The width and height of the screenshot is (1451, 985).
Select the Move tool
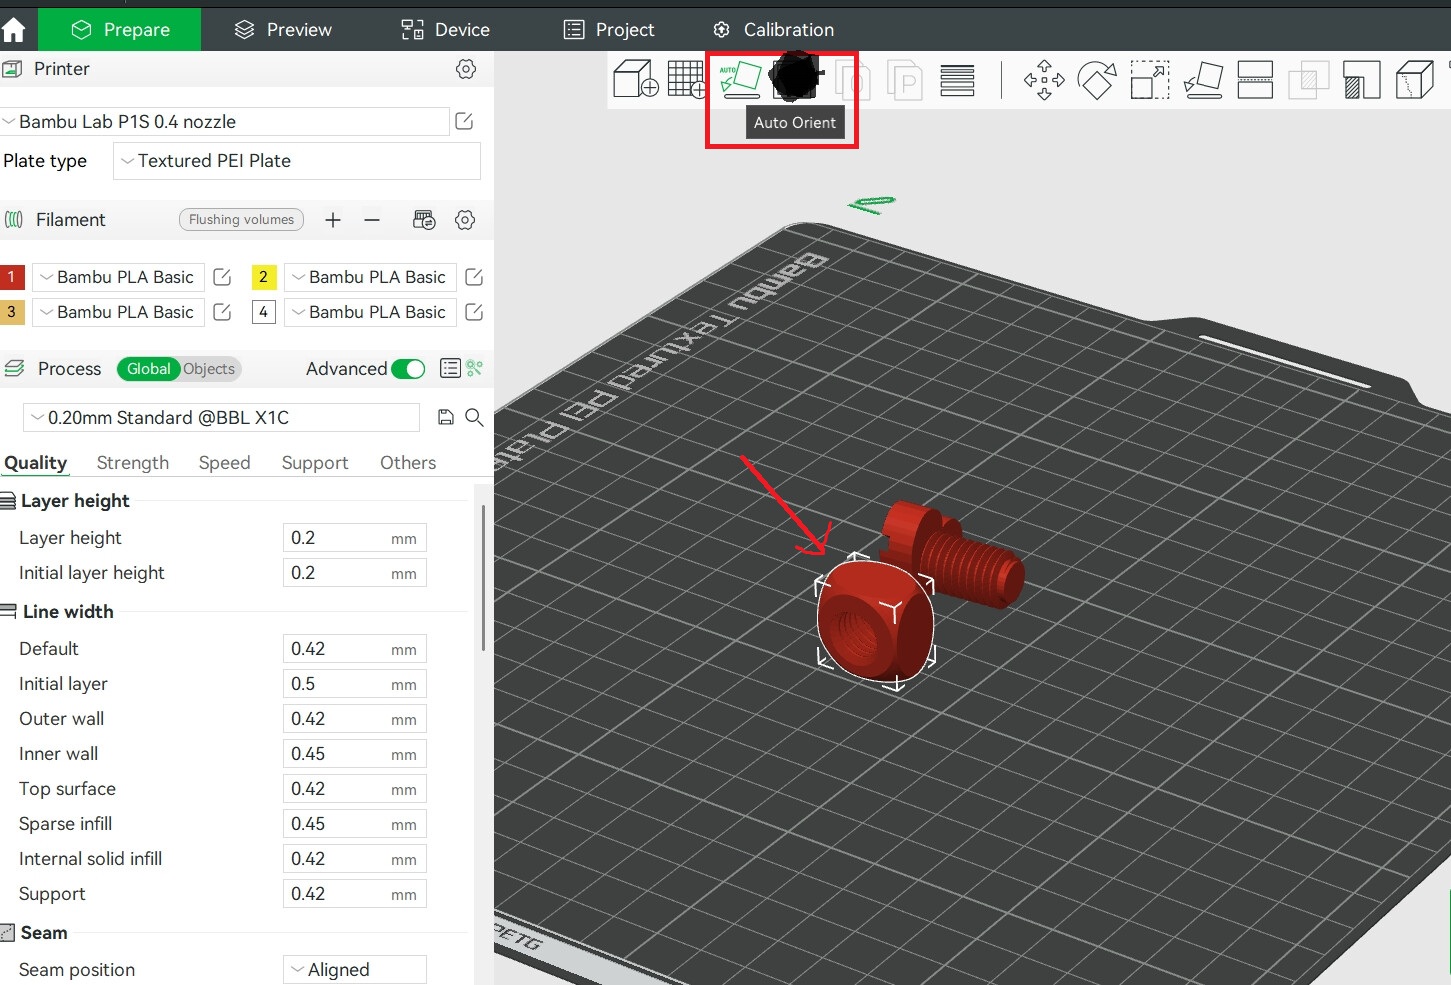1044,80
